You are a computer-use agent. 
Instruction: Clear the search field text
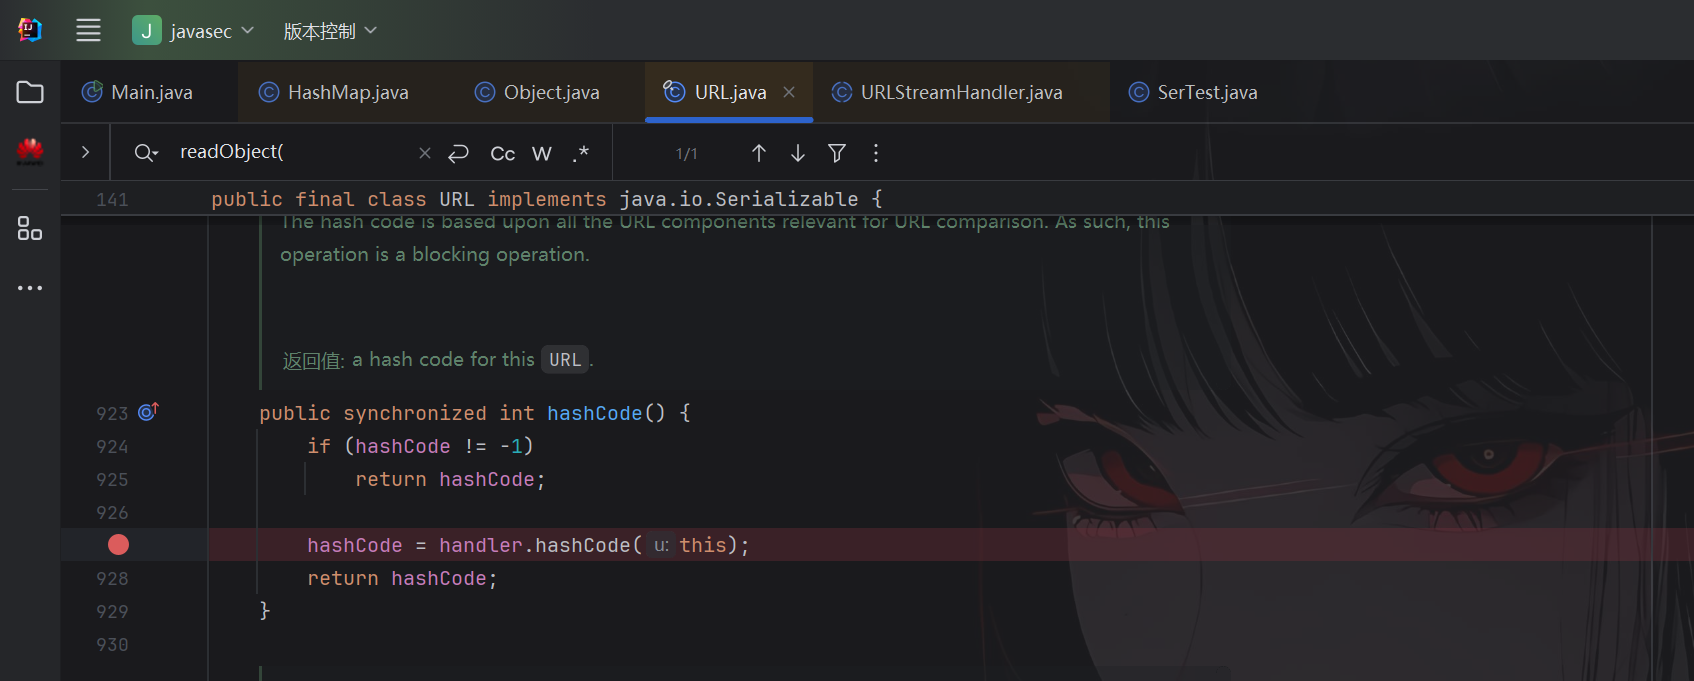click(x=425, y=153)
